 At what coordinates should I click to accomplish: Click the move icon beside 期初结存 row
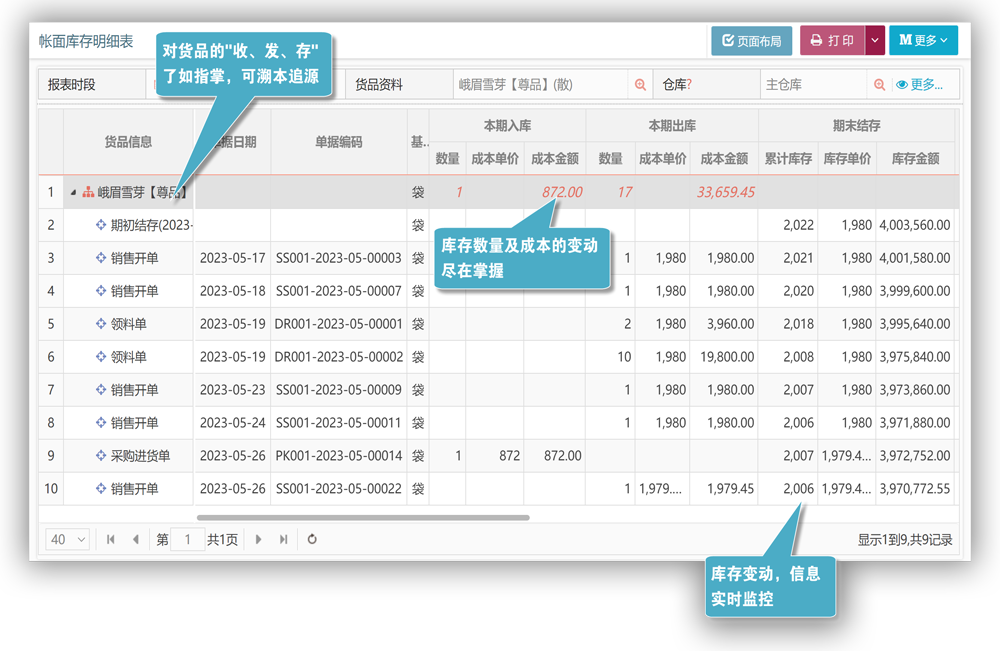click(101, 225)
